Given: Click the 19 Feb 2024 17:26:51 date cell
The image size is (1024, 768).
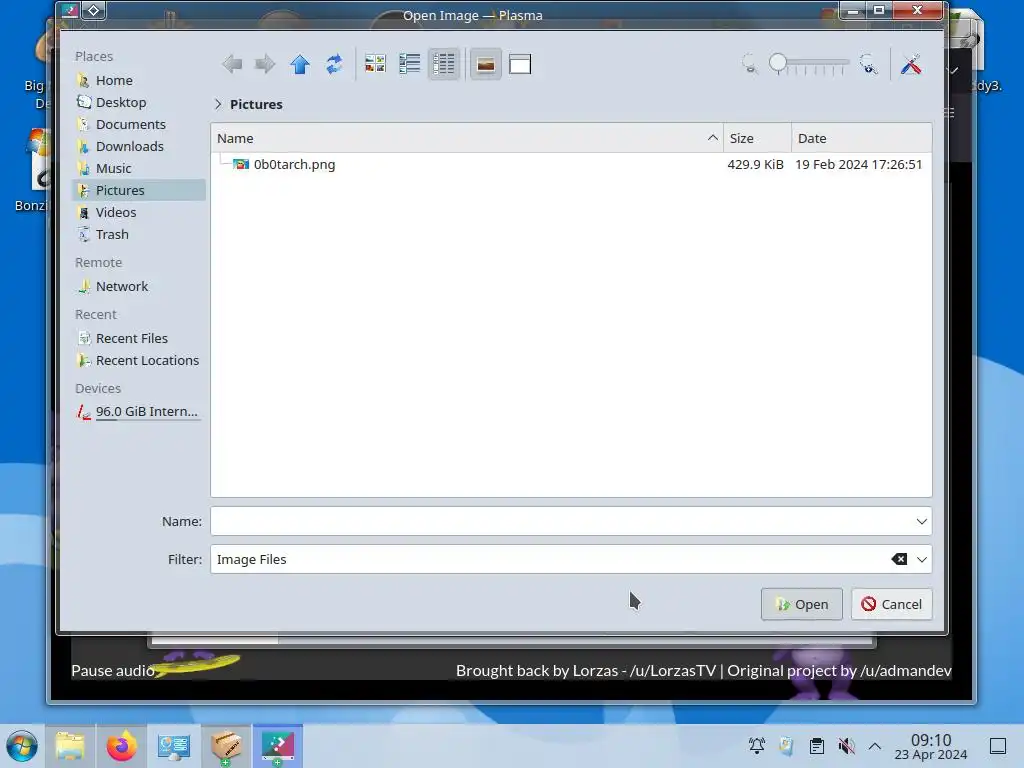Looking at the screenshot, I should pyautogui.click(x=859, y=165).
